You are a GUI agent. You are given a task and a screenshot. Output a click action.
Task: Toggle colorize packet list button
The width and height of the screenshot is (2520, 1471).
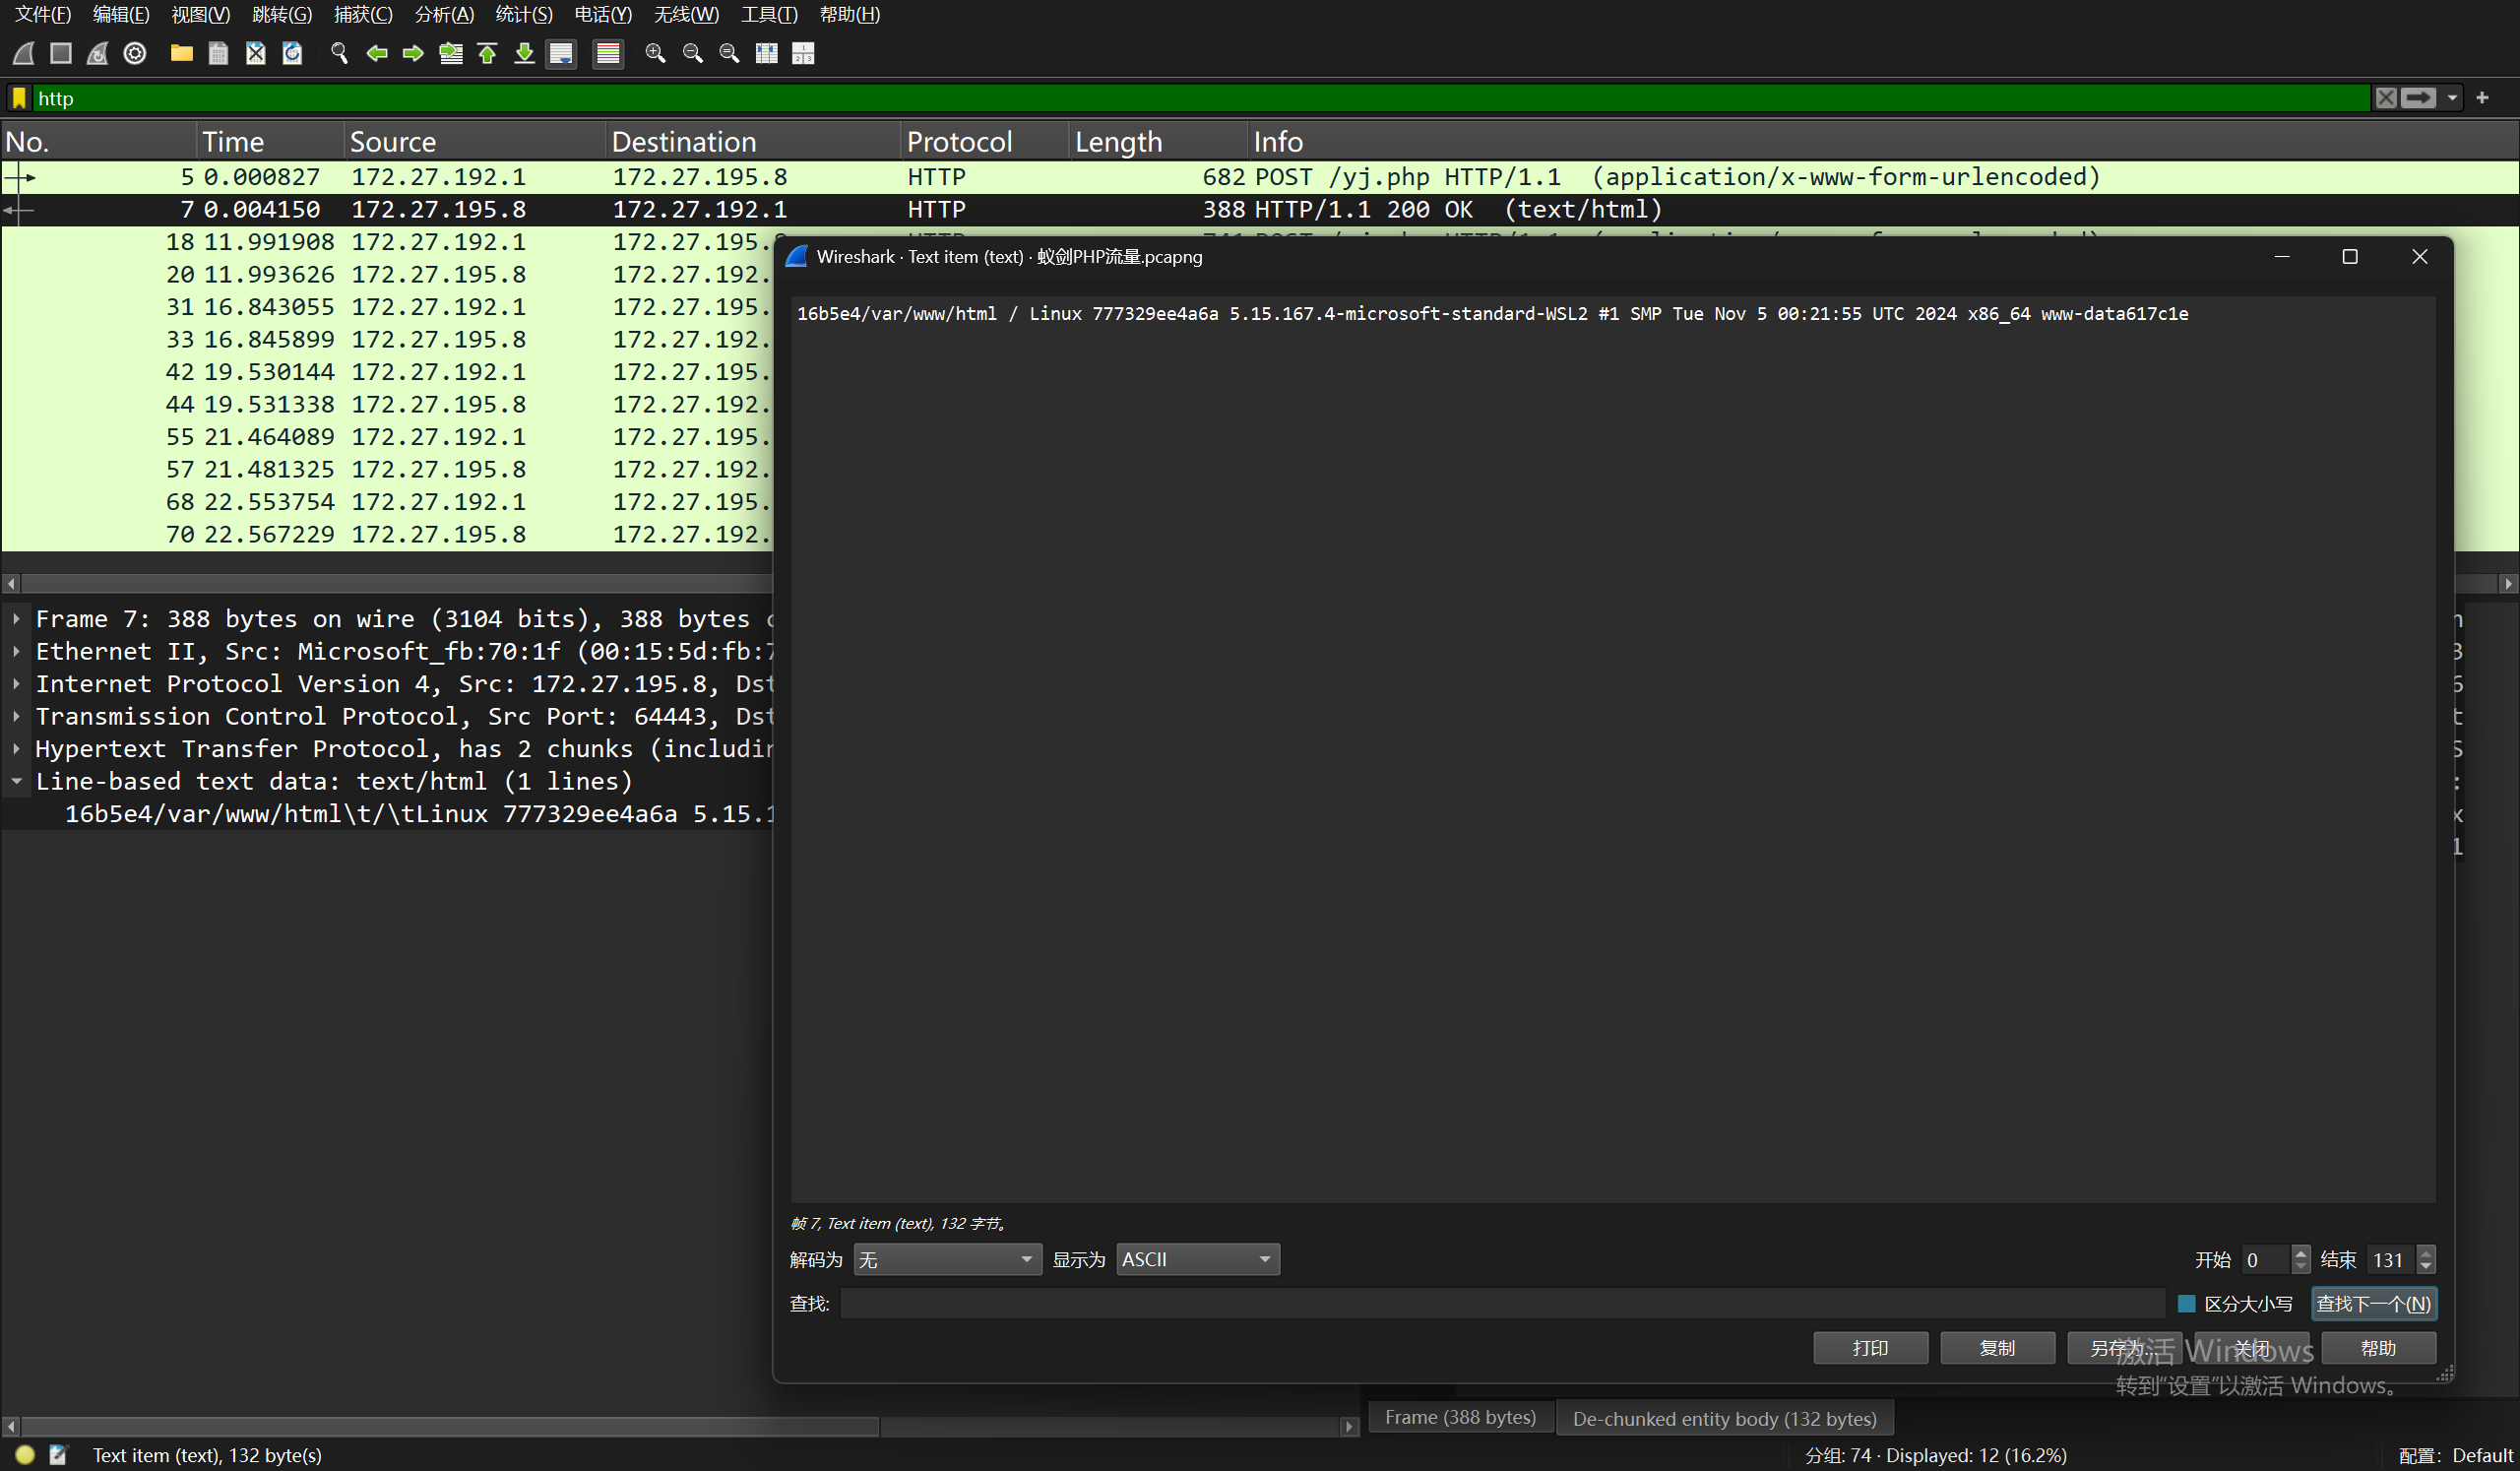[608, 53]
